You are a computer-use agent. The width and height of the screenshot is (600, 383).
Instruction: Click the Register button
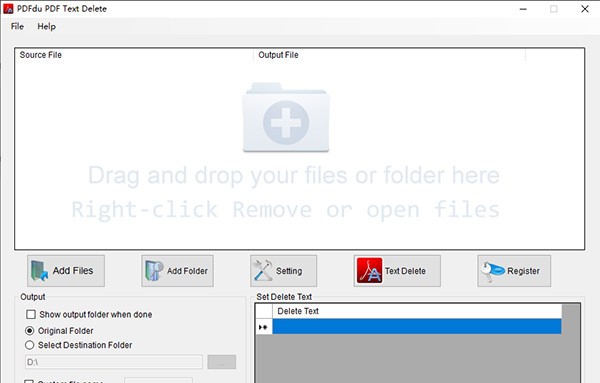(514, 271)
